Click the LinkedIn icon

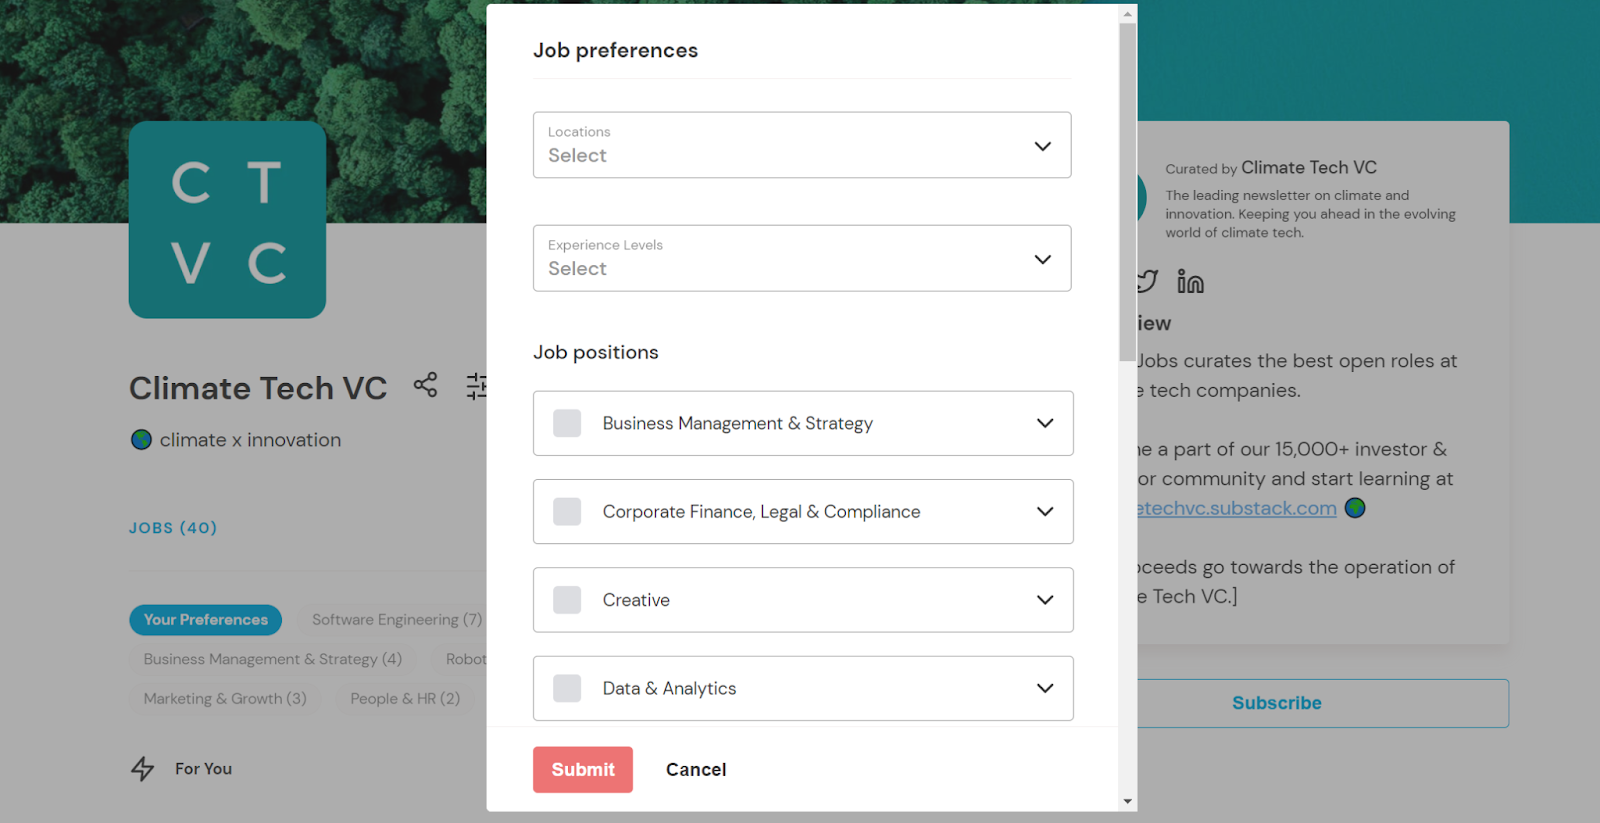tap(1190, 282)
